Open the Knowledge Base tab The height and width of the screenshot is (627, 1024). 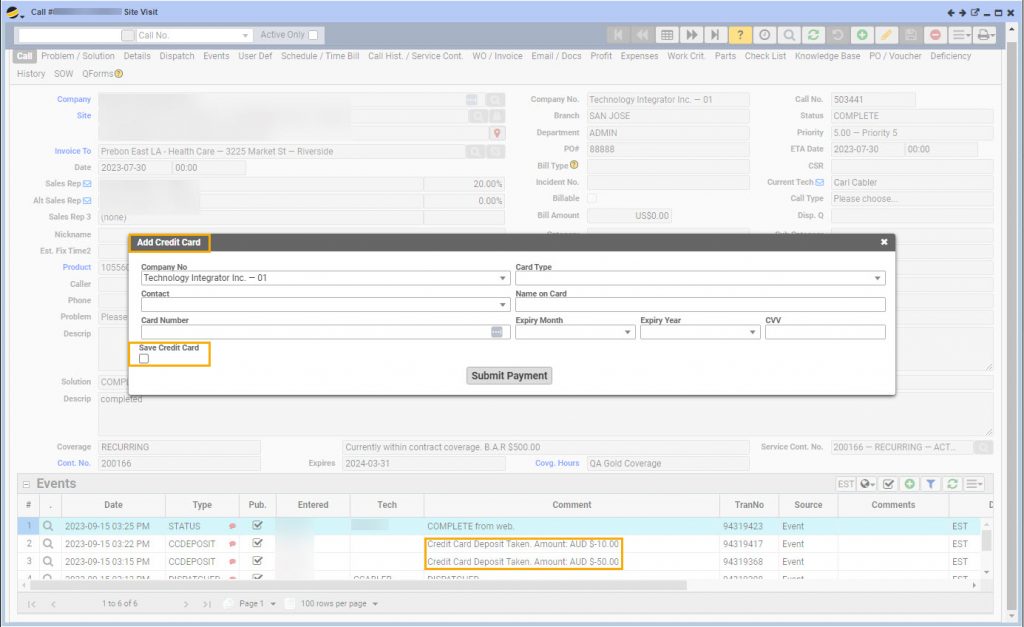pyautogui.click(x=829, y=56)
